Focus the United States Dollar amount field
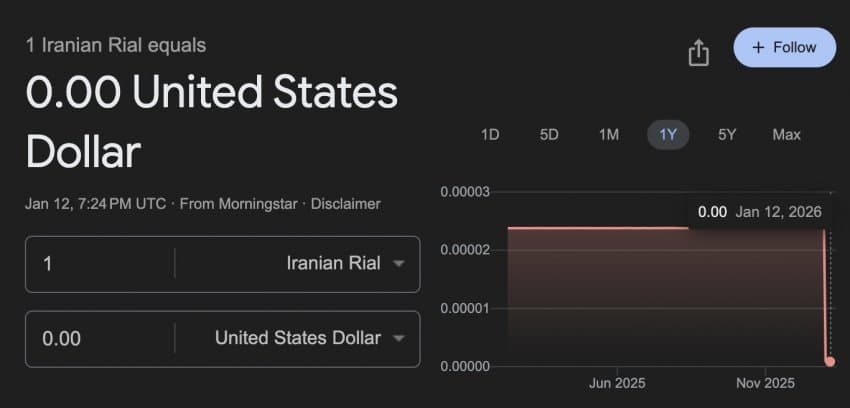This screenshot has height=408, width=850. tap(100, 338)
